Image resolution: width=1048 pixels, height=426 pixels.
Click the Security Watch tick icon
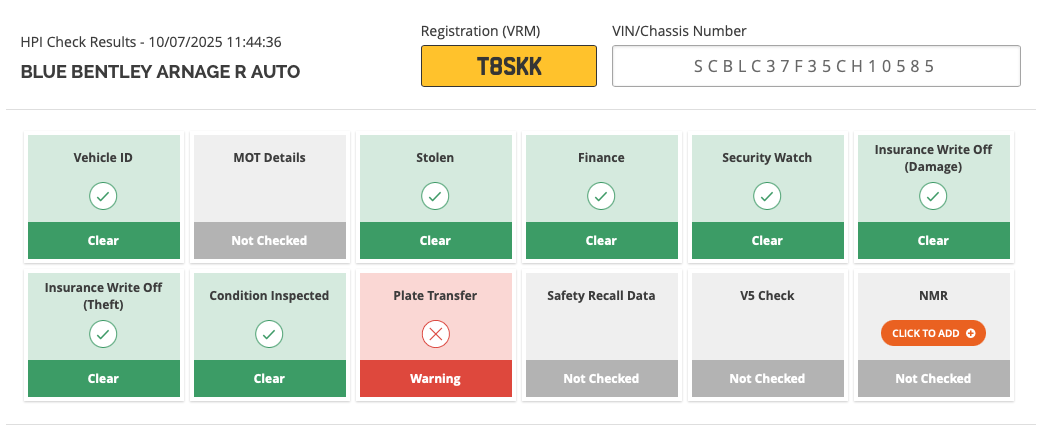767,196
